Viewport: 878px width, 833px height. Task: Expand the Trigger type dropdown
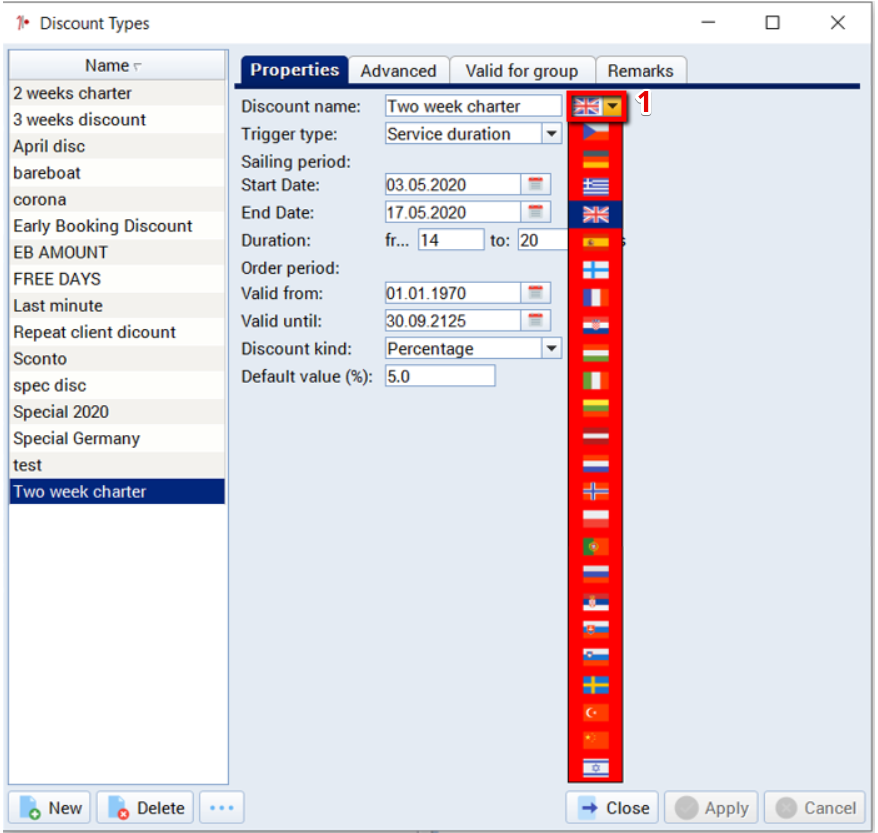click(x=552, y=134)
